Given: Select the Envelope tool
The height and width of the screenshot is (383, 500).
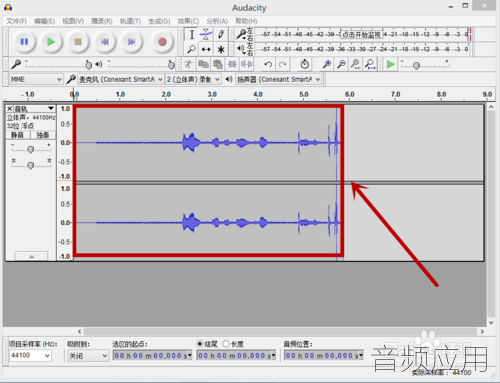Looking at the screenshot, I should tap(206, 34).
